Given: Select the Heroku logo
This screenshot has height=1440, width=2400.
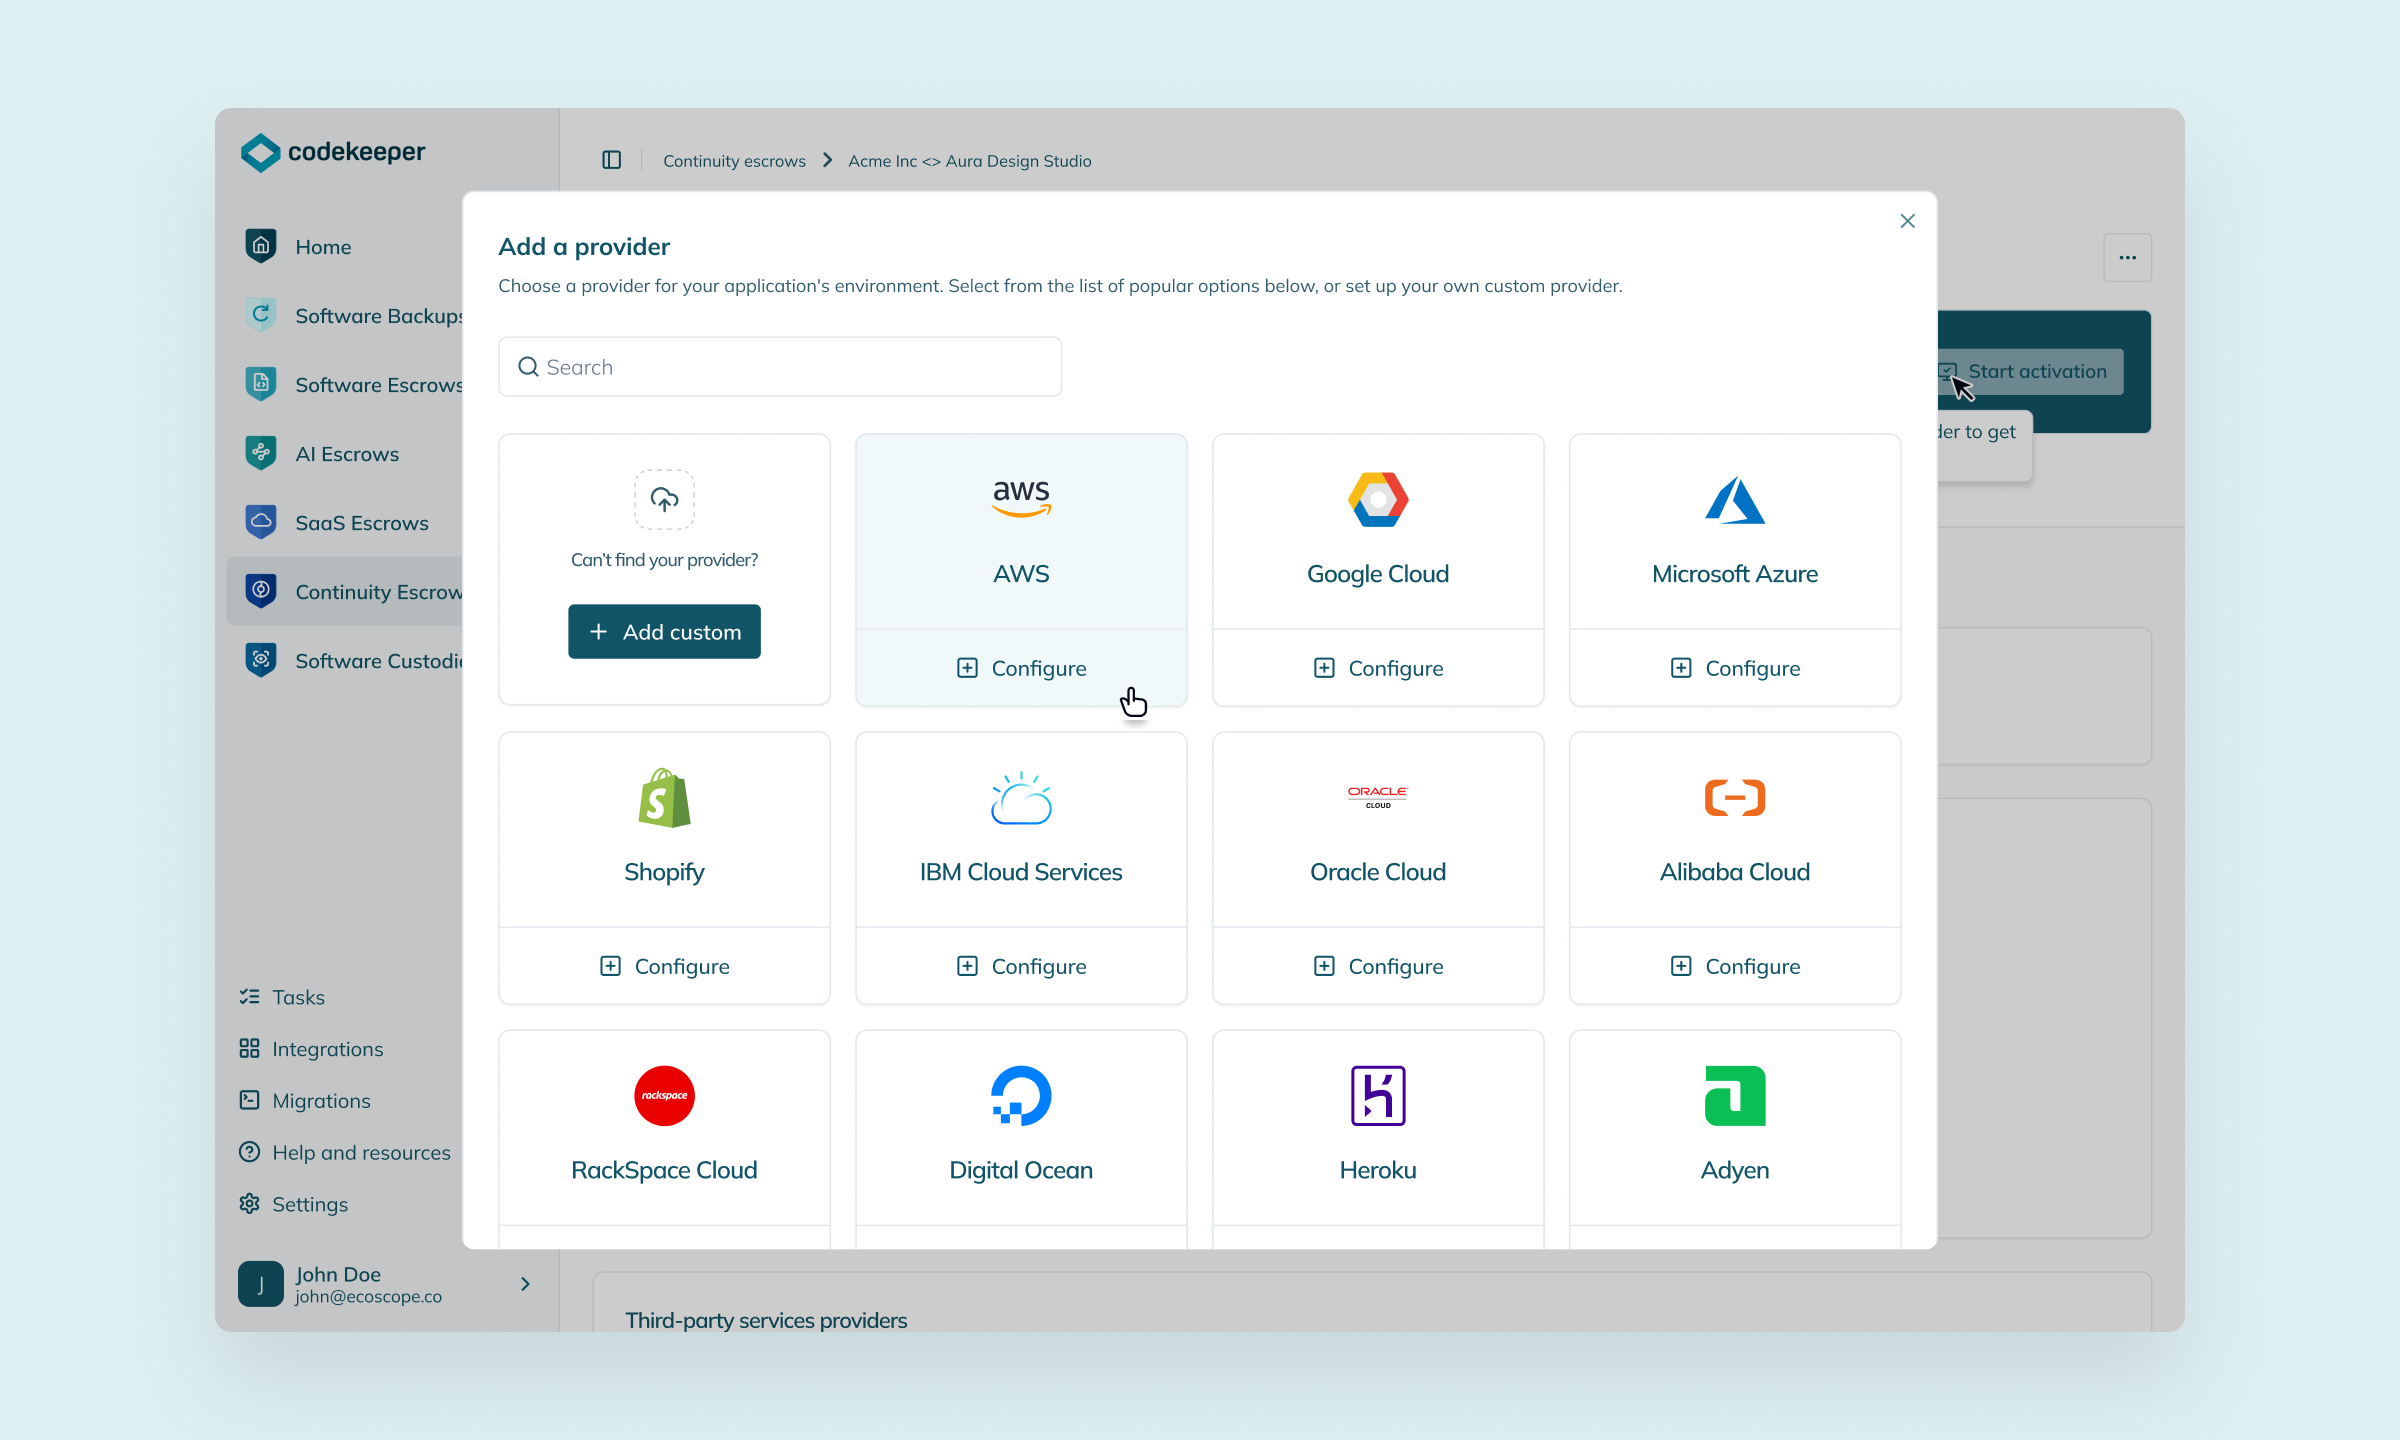Looking at the screenshot, I should tap(1378, 1095).
